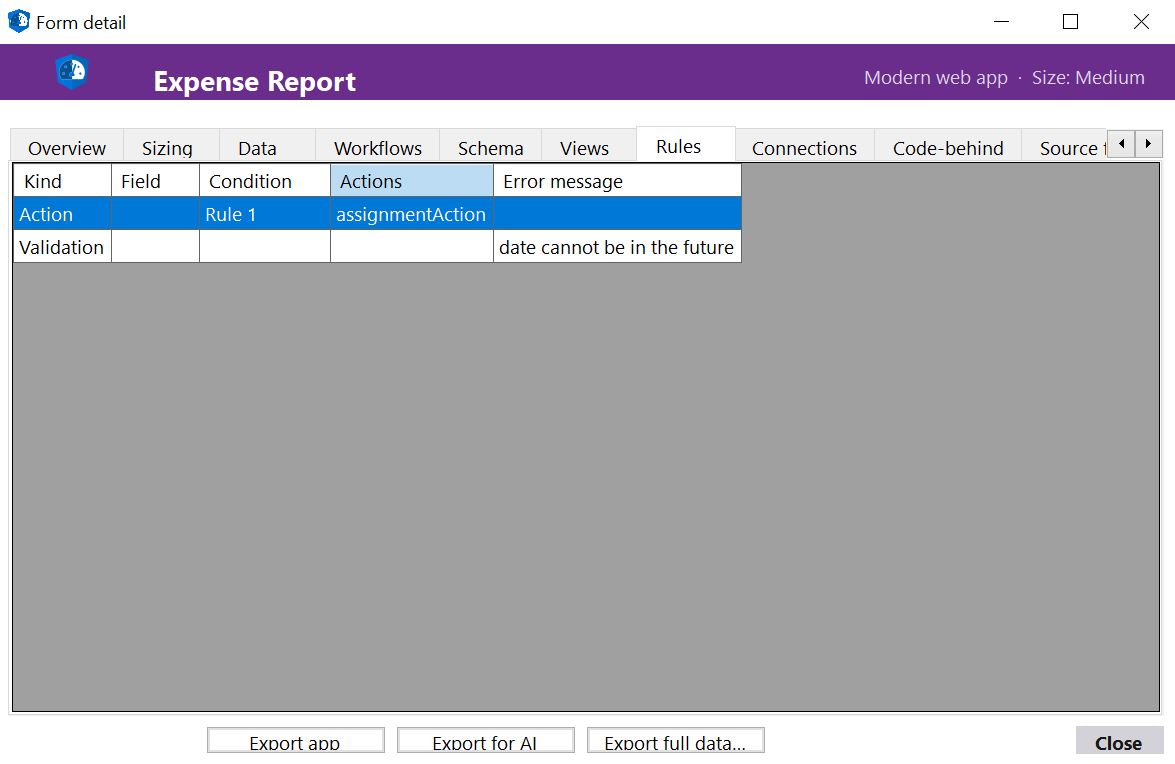The height and width of the screenshot is (764, 1175).
Task: Click the app logo icon in the purple header
Action: [x=71, y=71]
